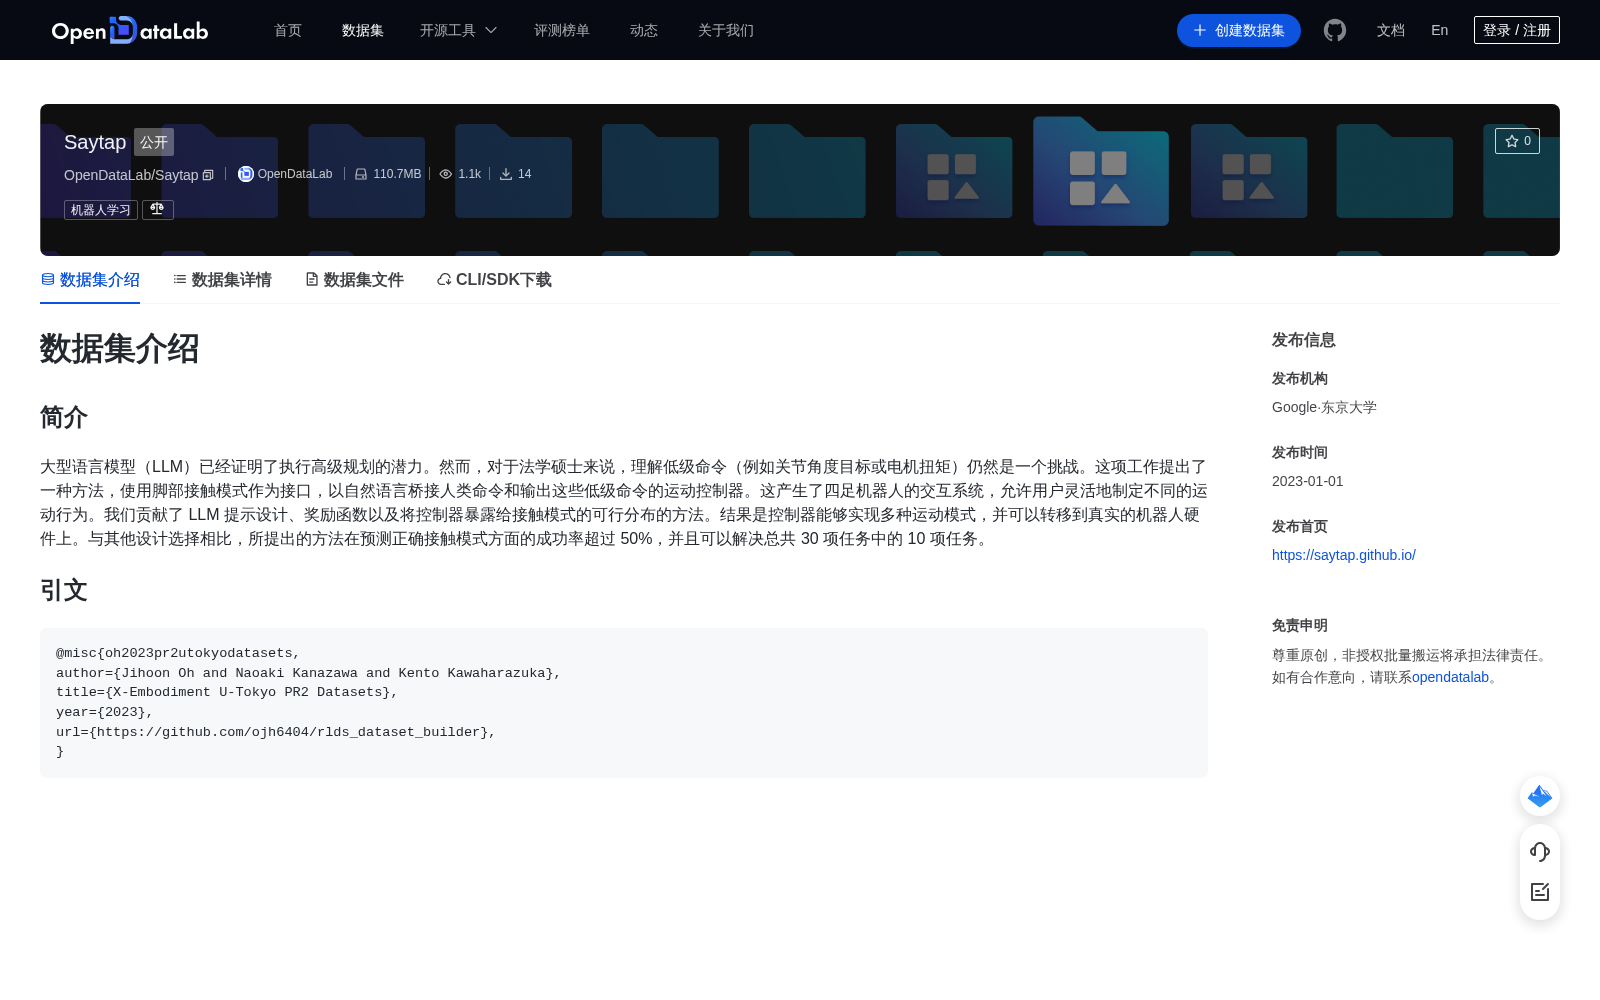1600x1000 pixels.
Task: Click the 2023-01-01 publish date
Action: 1308,481
